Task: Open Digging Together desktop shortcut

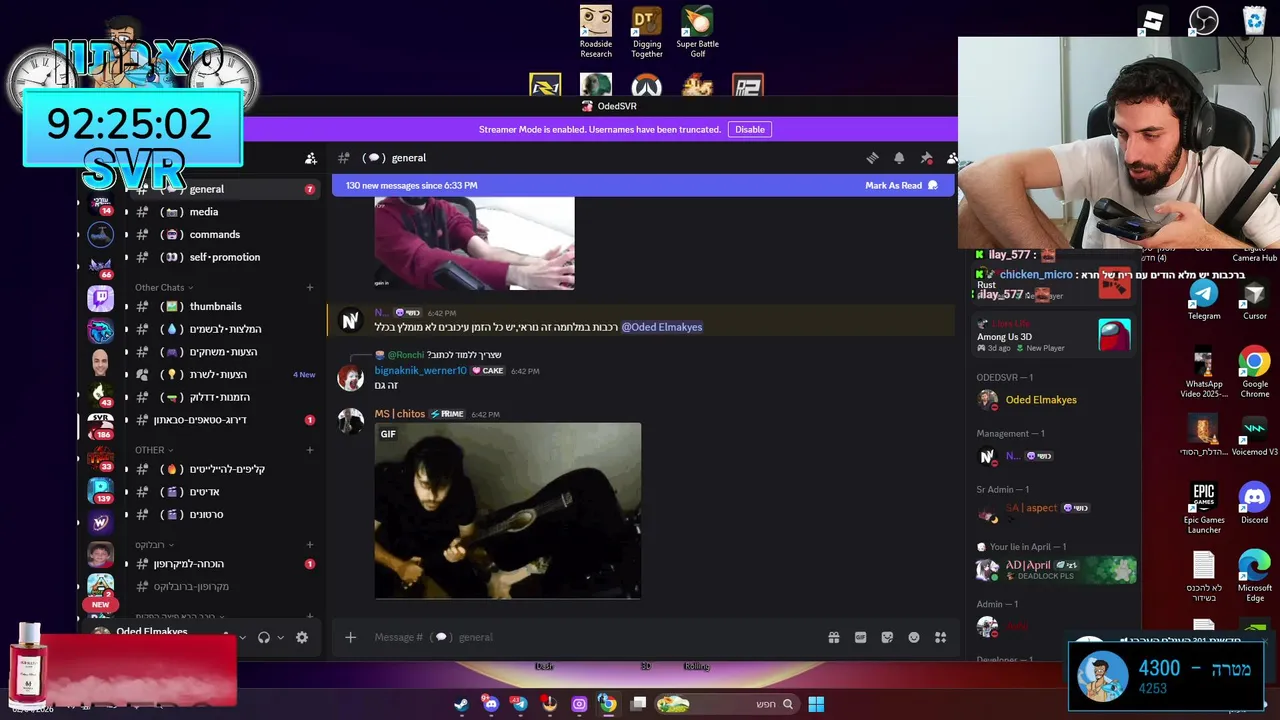Action: pos(647,32)
